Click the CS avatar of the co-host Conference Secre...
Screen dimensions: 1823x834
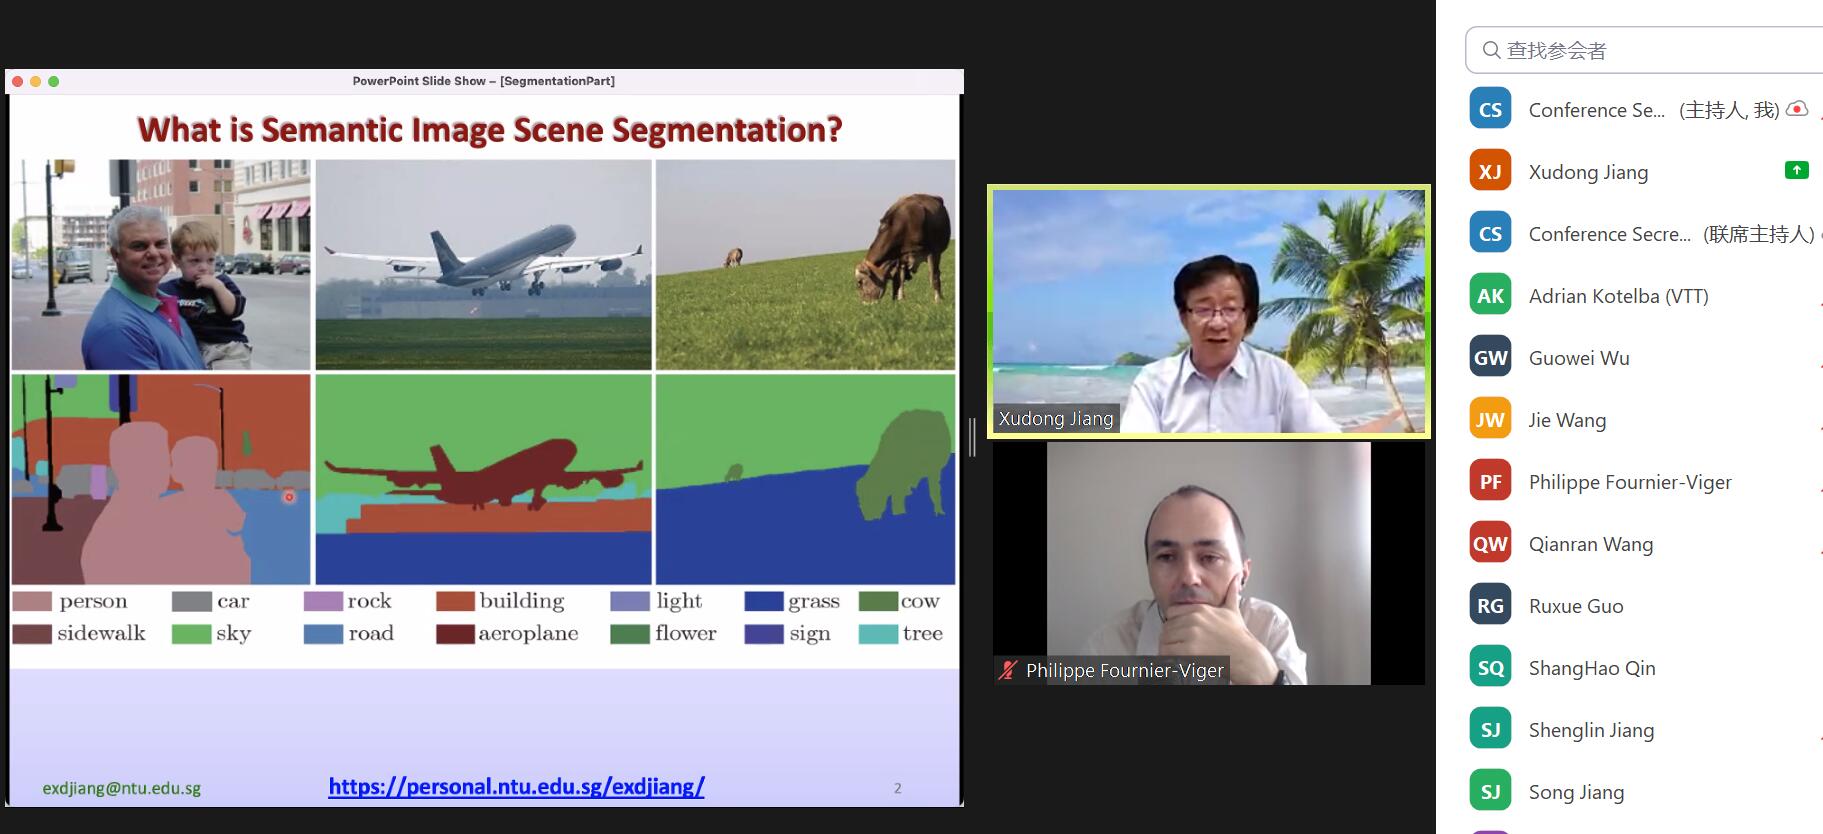click(1490, 233)
